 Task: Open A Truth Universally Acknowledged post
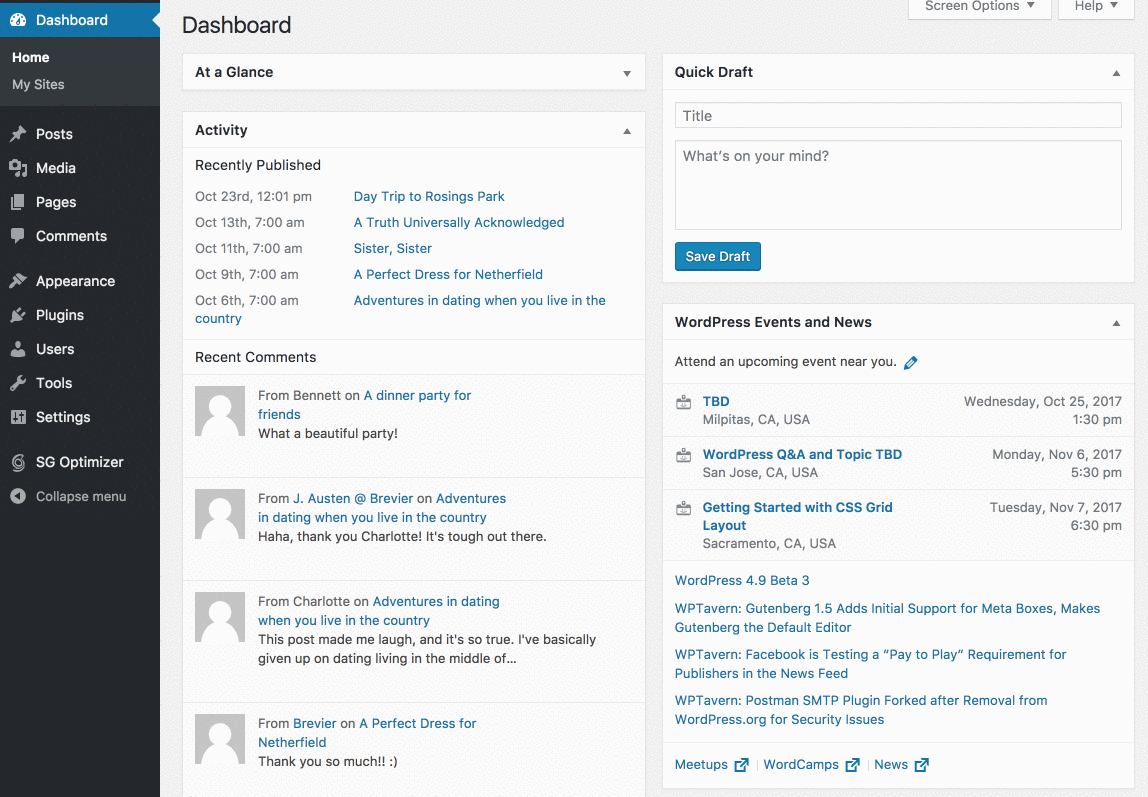[x=459, y=222]
